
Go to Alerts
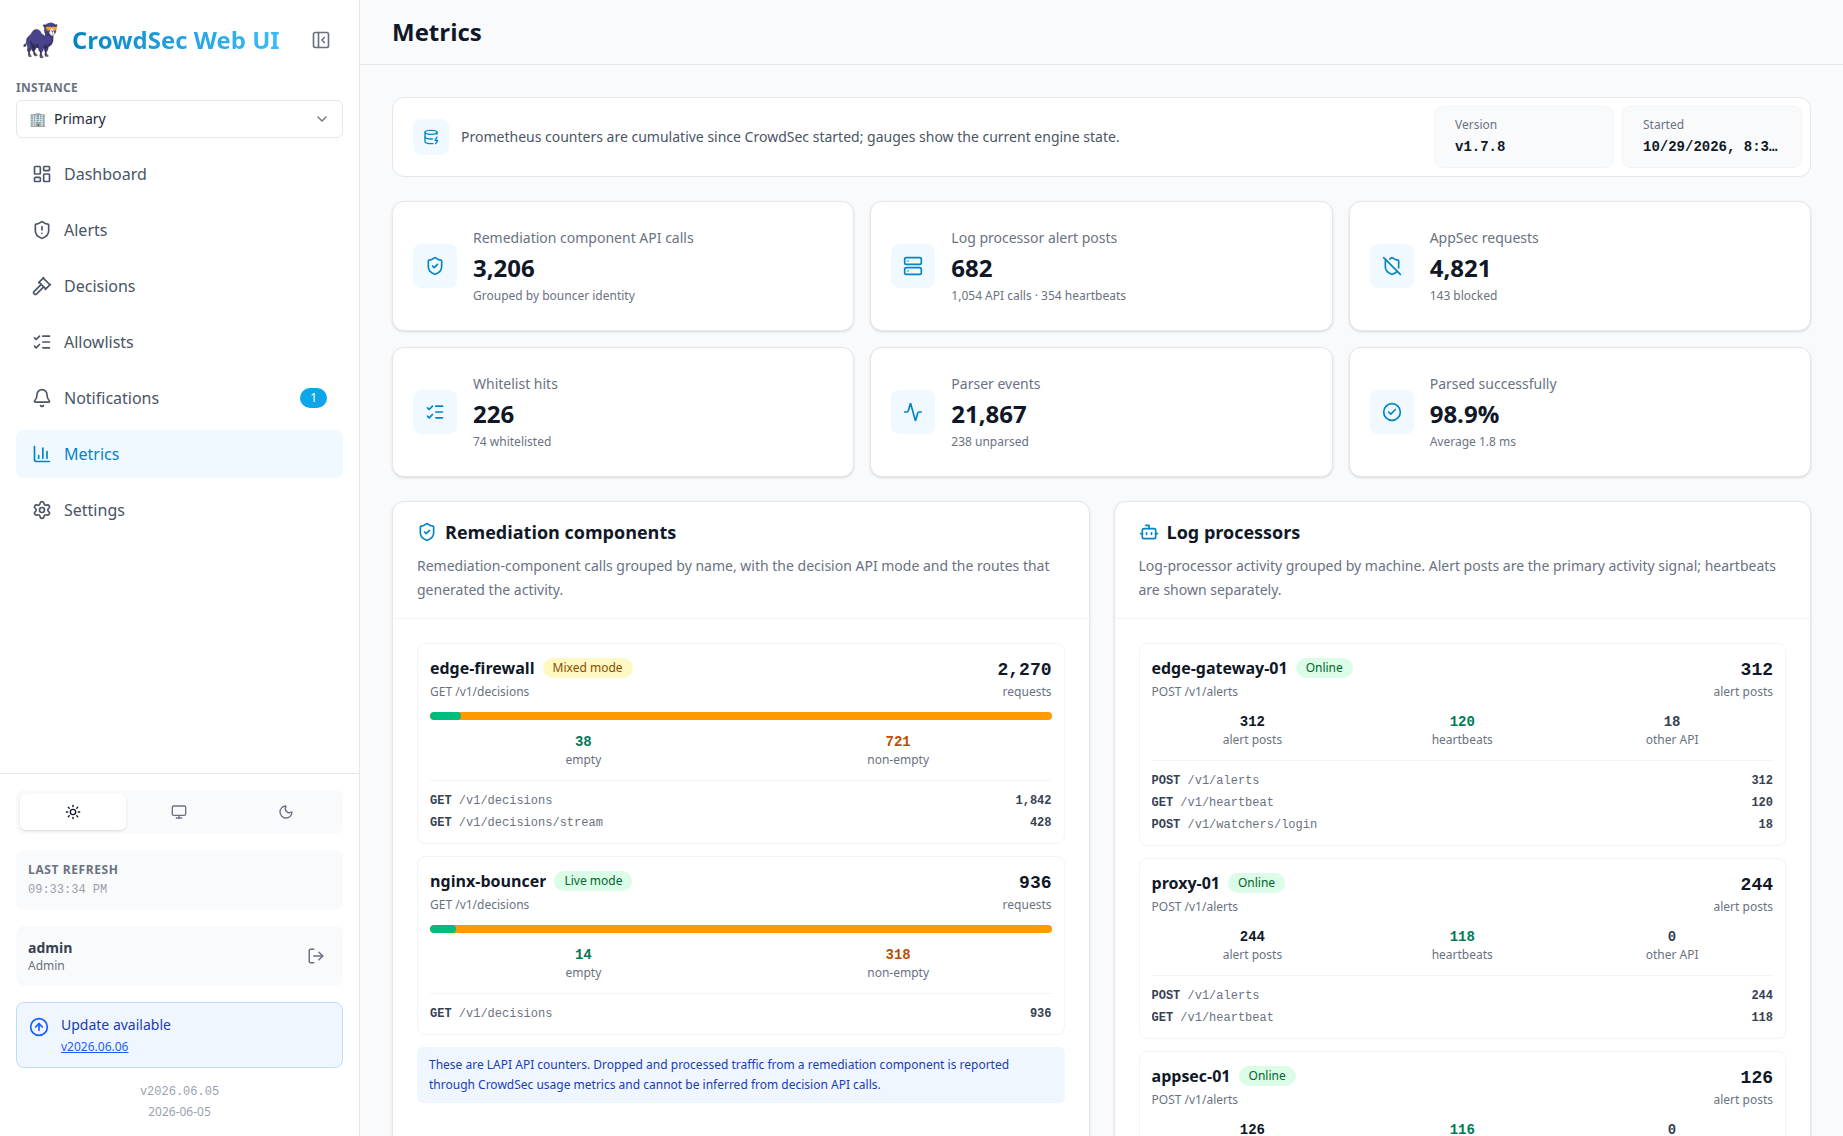(x=179, y=230)
